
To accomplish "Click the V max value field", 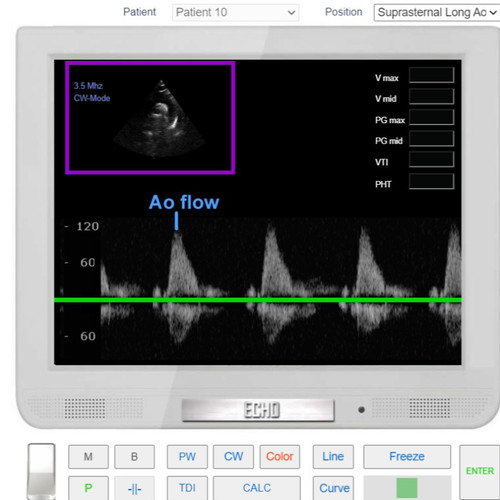I will 431,75.
